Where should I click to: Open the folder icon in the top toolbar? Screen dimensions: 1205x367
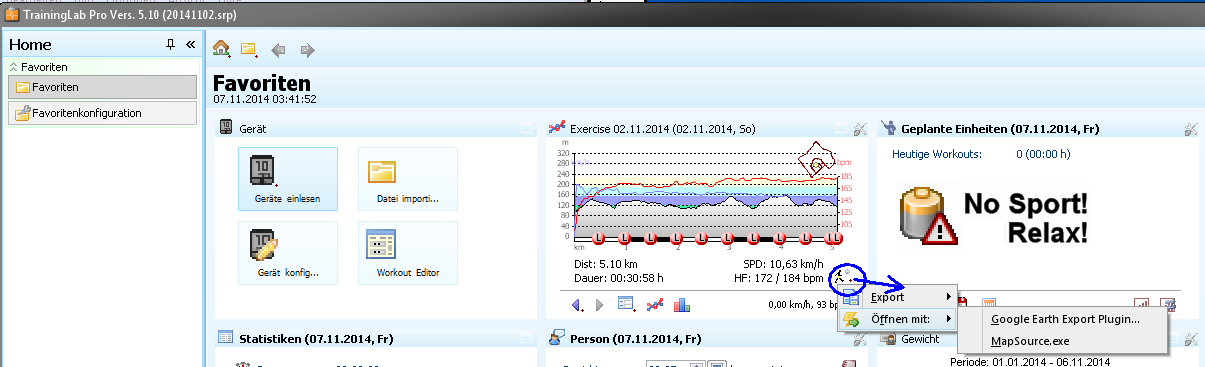tap(249, 49)
